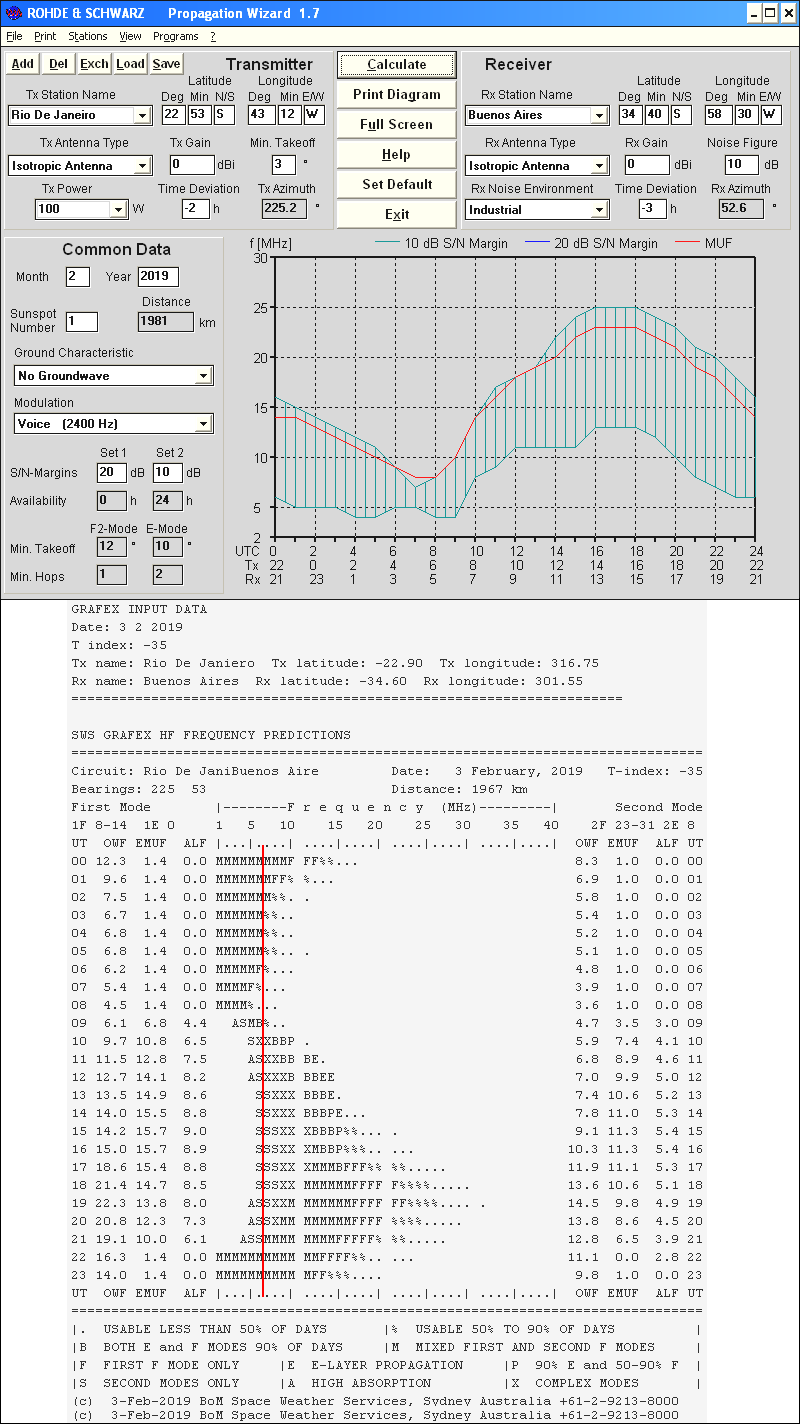The image size is (800, 1424).
Task: Expand the Tx Power dropdown
Action: pos(118,209)
